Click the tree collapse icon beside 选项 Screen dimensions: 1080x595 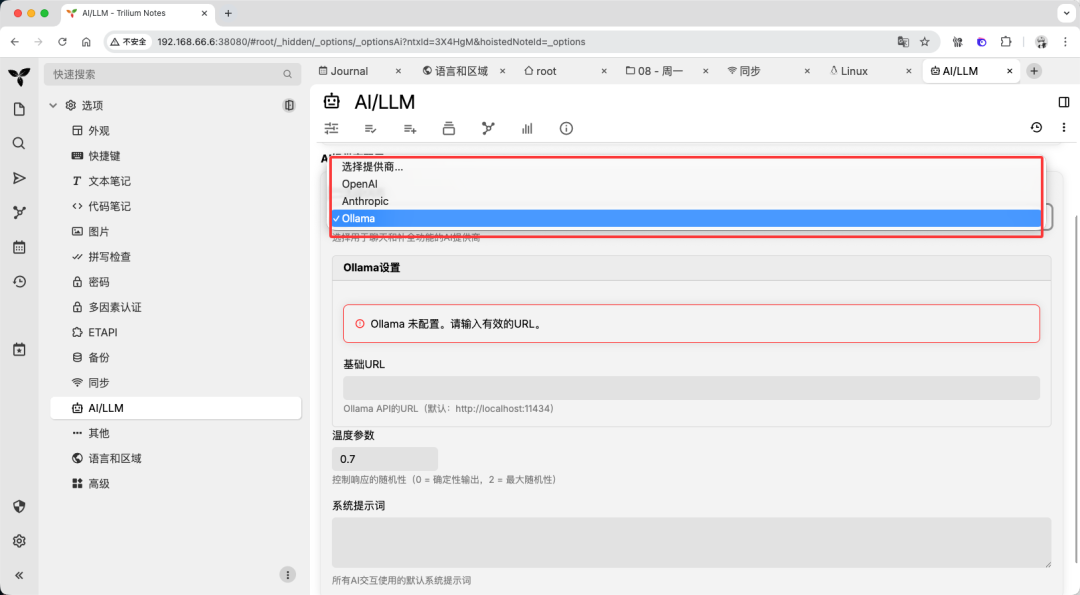pyautogui.click(x=289, y=105)
